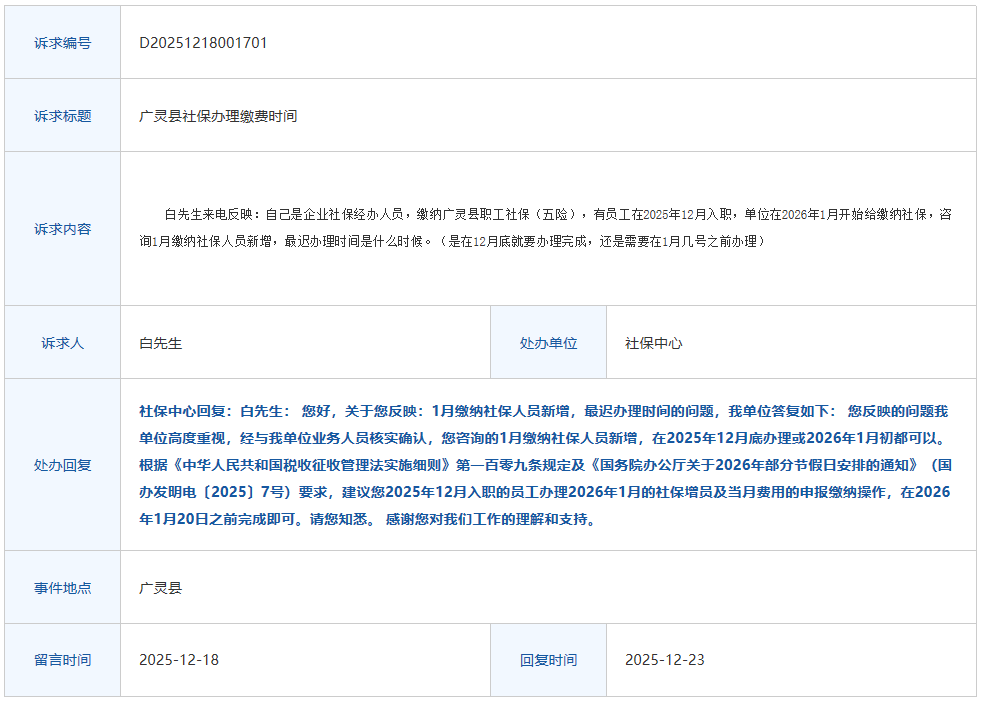This screenshot has height=703, width=981.
Task: Select the request number D20251218001701
Action: coord(203,43)
